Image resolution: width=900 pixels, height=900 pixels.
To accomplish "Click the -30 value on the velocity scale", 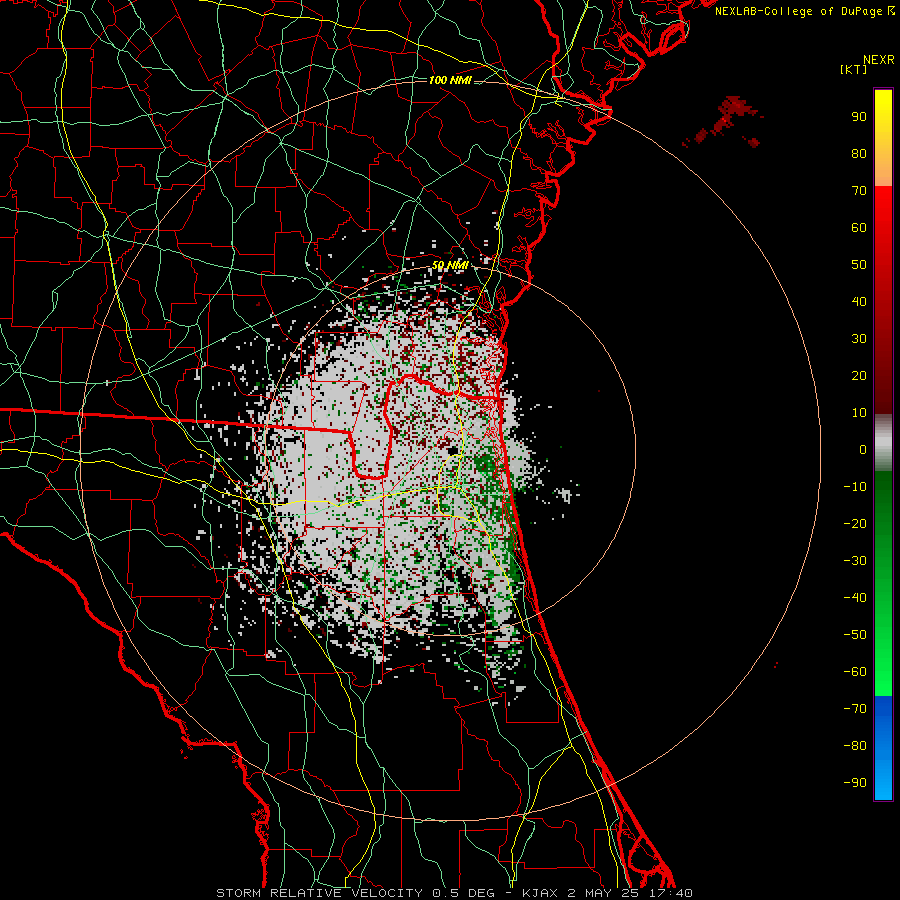I will pos(855,561).
